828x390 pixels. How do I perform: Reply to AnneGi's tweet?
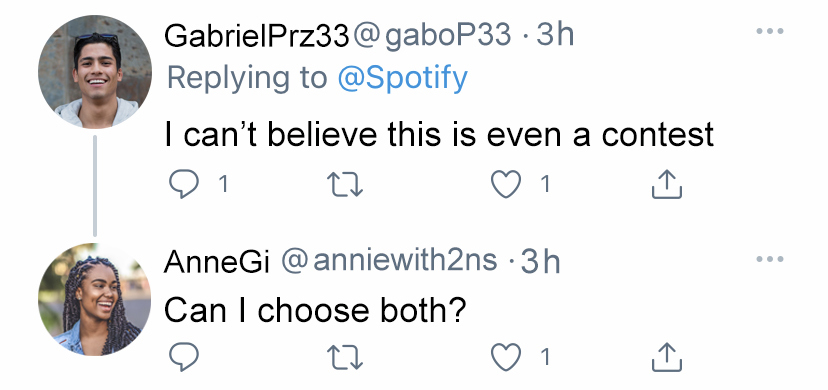tap(184, 357)
